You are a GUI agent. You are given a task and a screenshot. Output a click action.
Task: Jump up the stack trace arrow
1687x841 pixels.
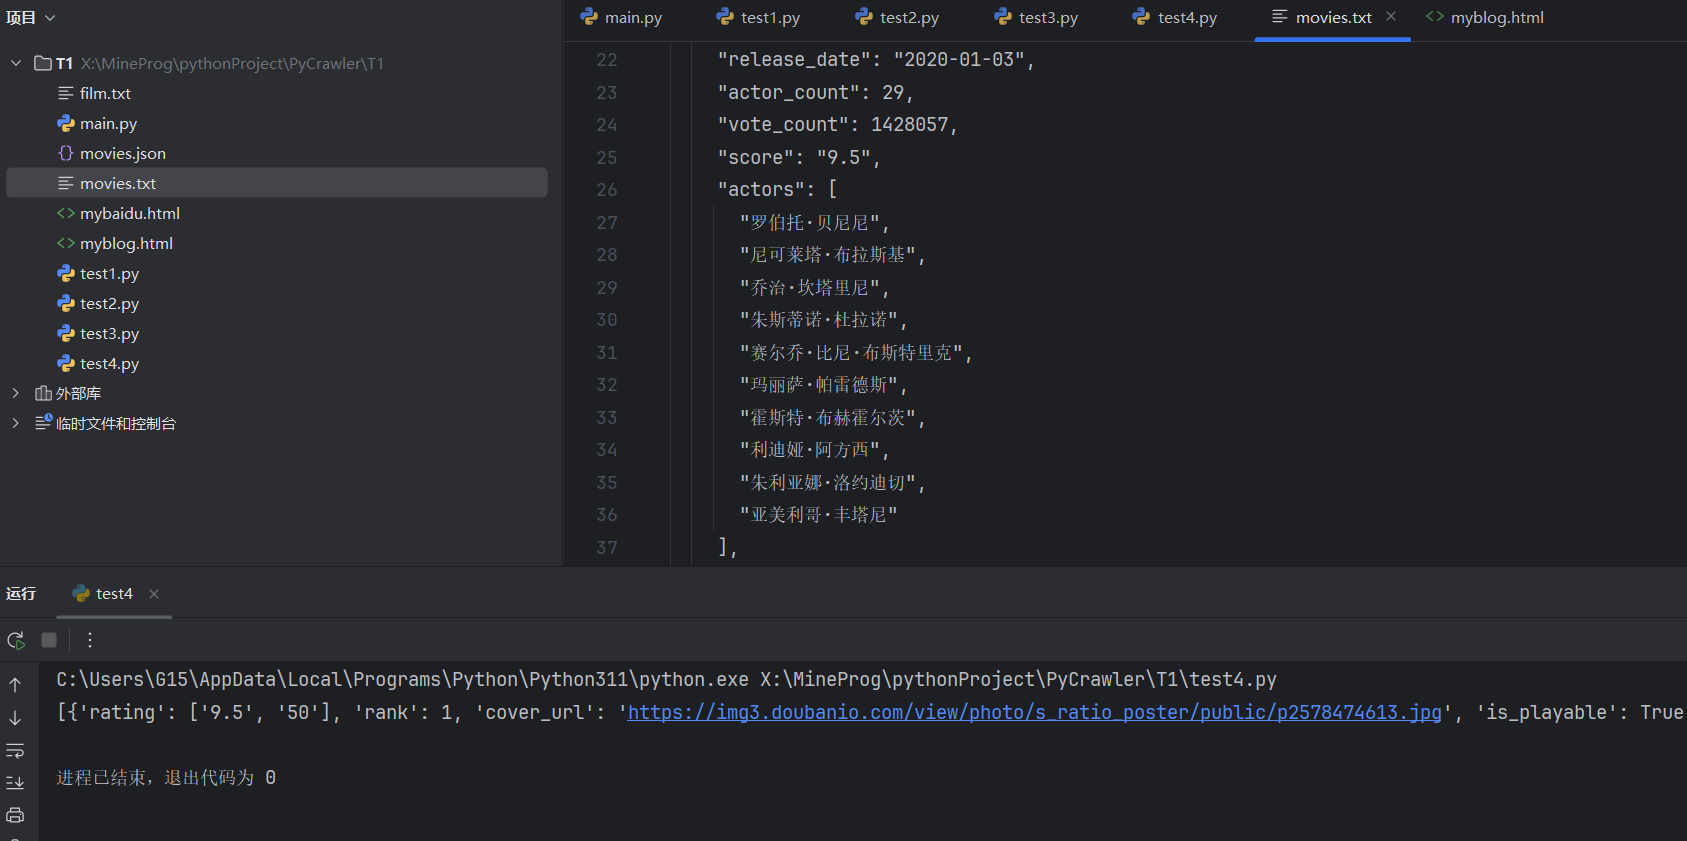[15, 685]
